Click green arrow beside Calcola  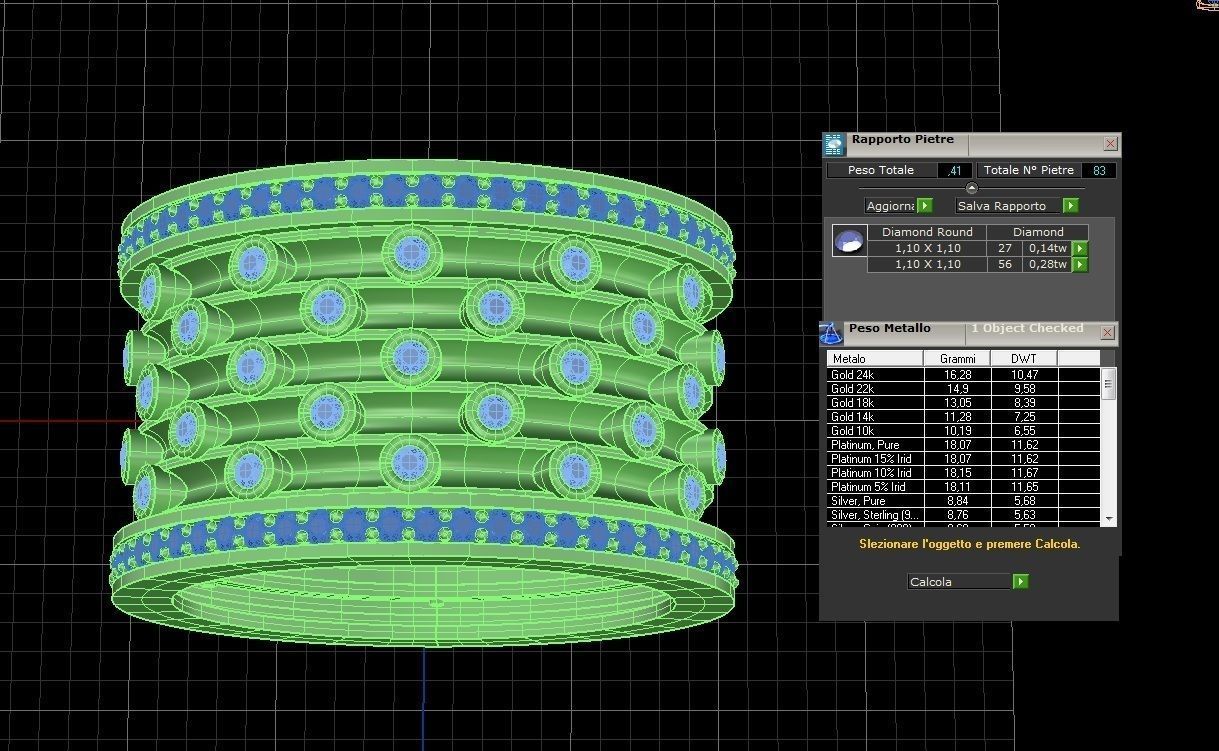1020,582
